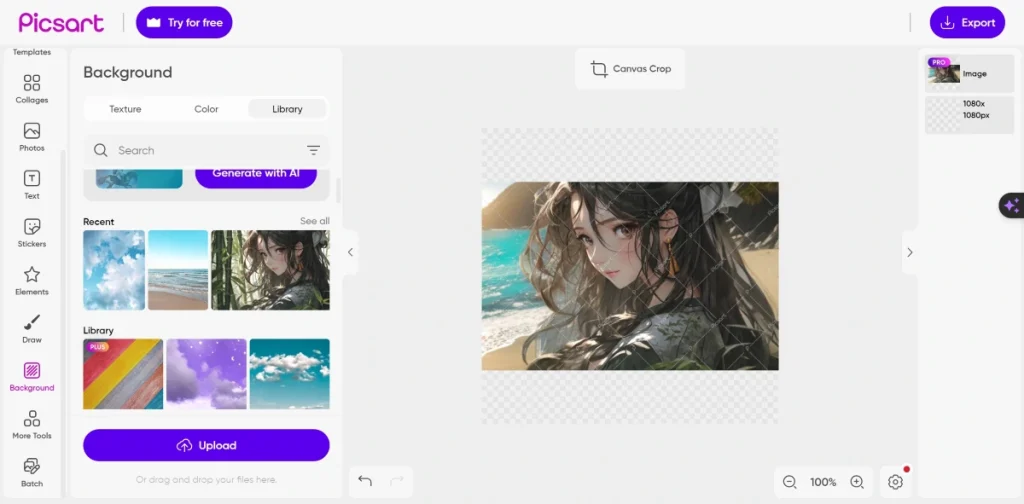
Task: Click the AI preview horse image thumbnail
Action: 139,178
